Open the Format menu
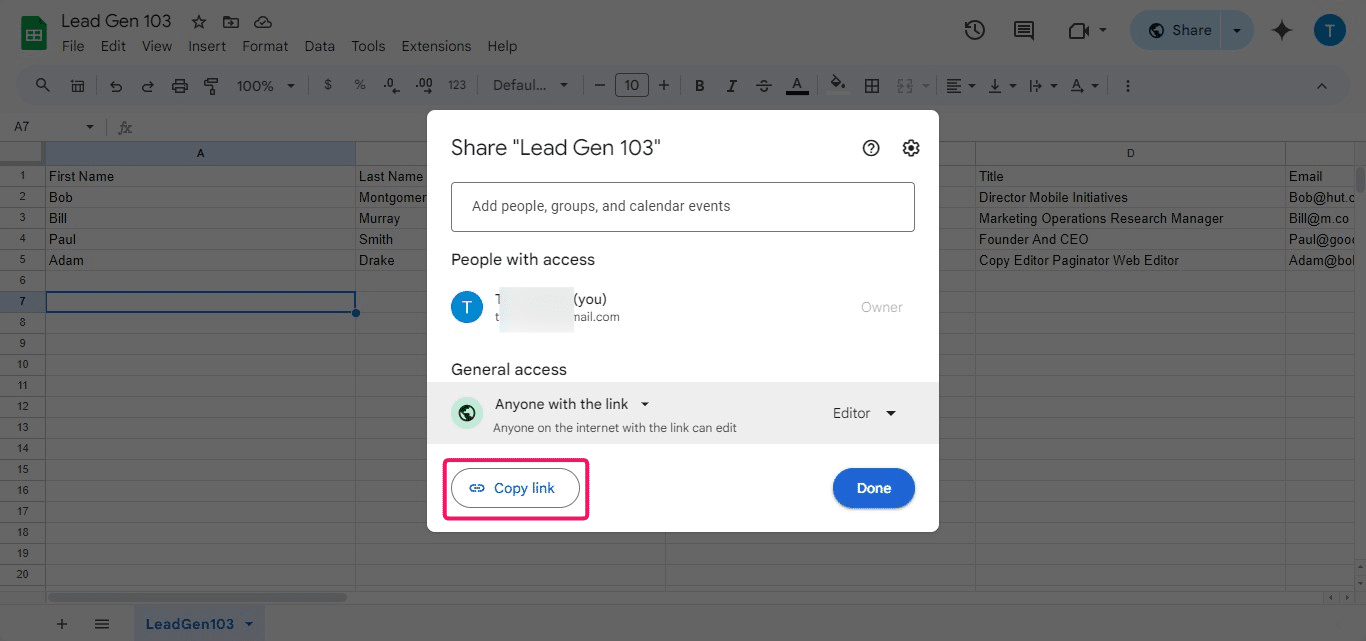Image resolution: width=1366 pixels, height=641 pixels. (x=265, y=46)
